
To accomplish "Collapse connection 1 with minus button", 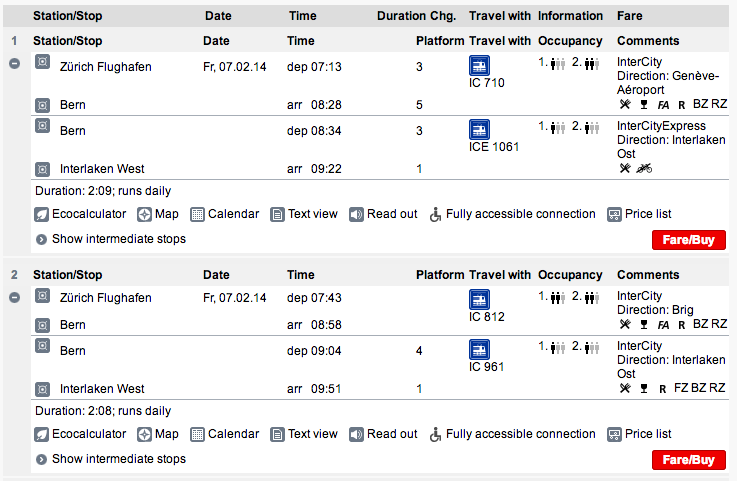I will click(x=15, y=63).
